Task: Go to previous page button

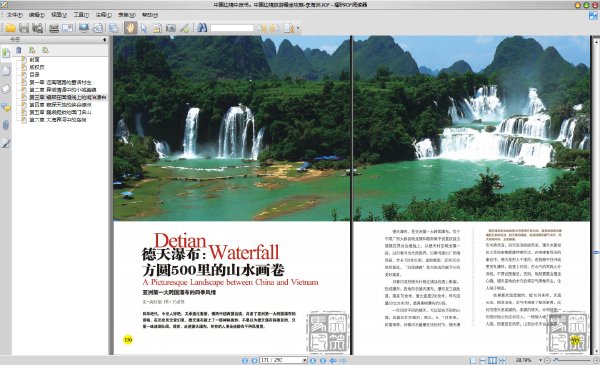Action: tap(254, 360)
